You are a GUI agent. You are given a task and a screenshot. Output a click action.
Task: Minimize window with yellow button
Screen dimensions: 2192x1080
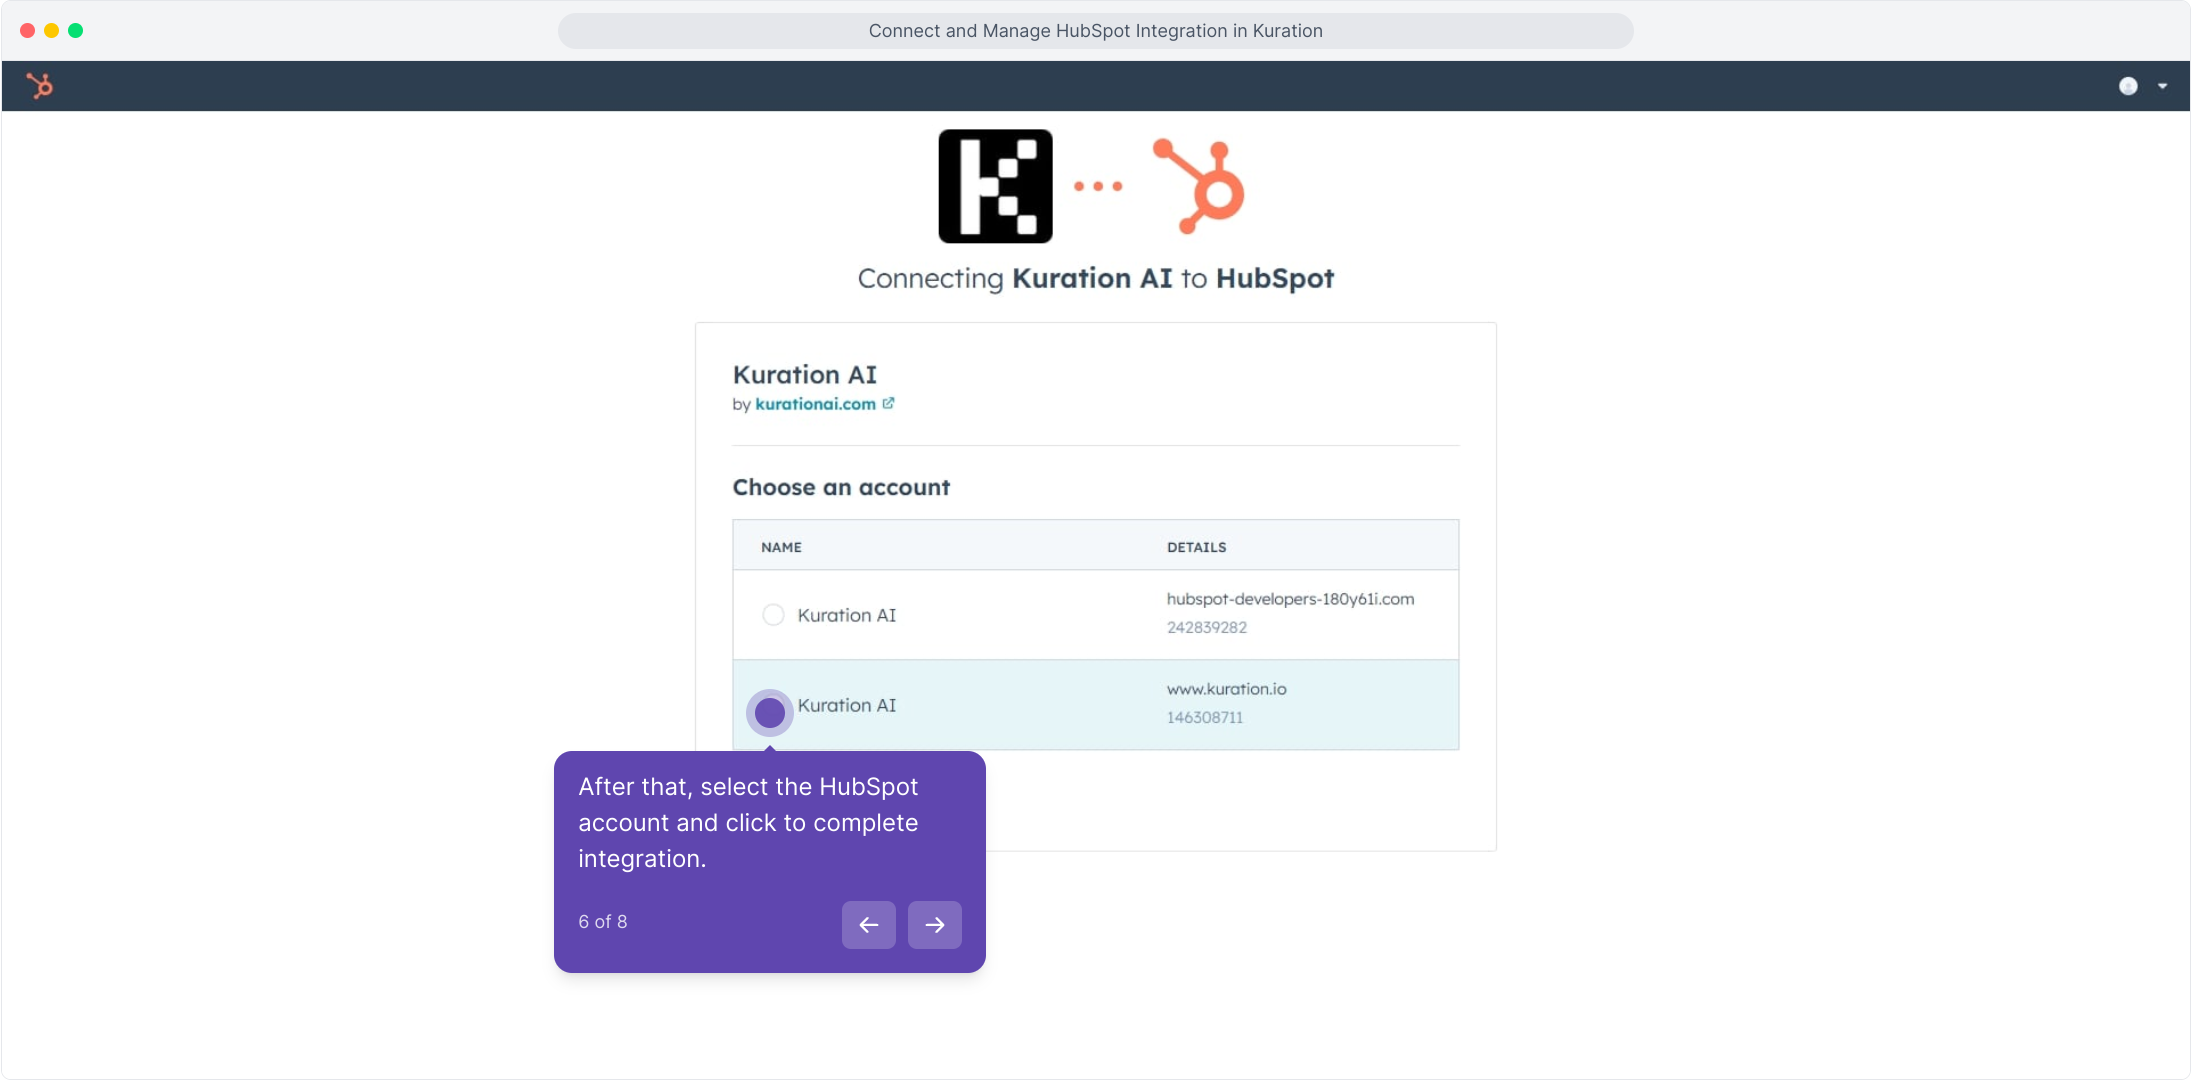pos(51,31)
